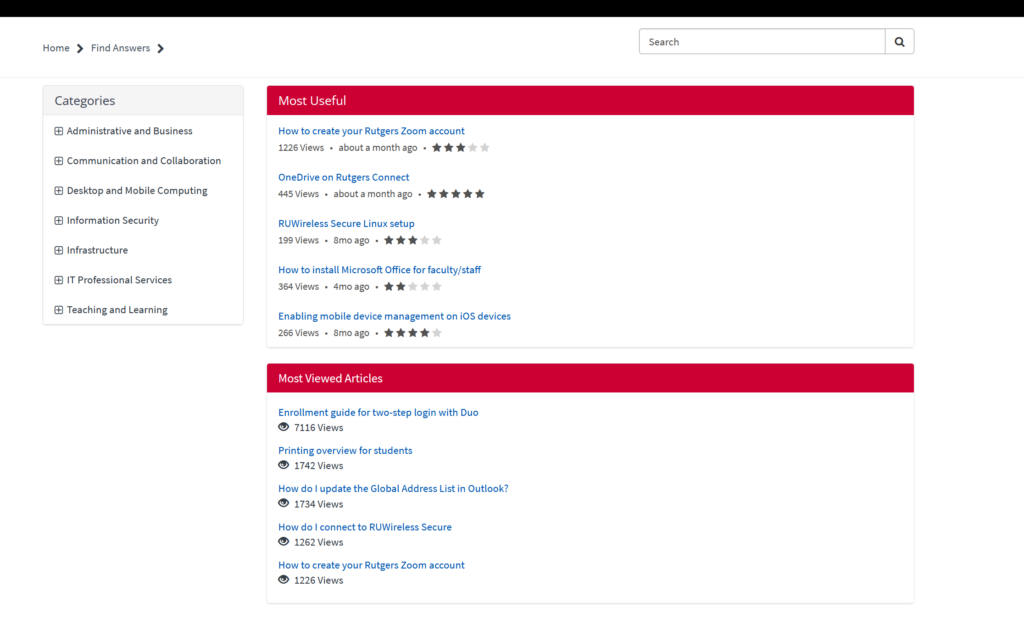This screenshot has width=1024, height=635.
Task: Click inside the Search input field
Action: click(x=762, y=41)
